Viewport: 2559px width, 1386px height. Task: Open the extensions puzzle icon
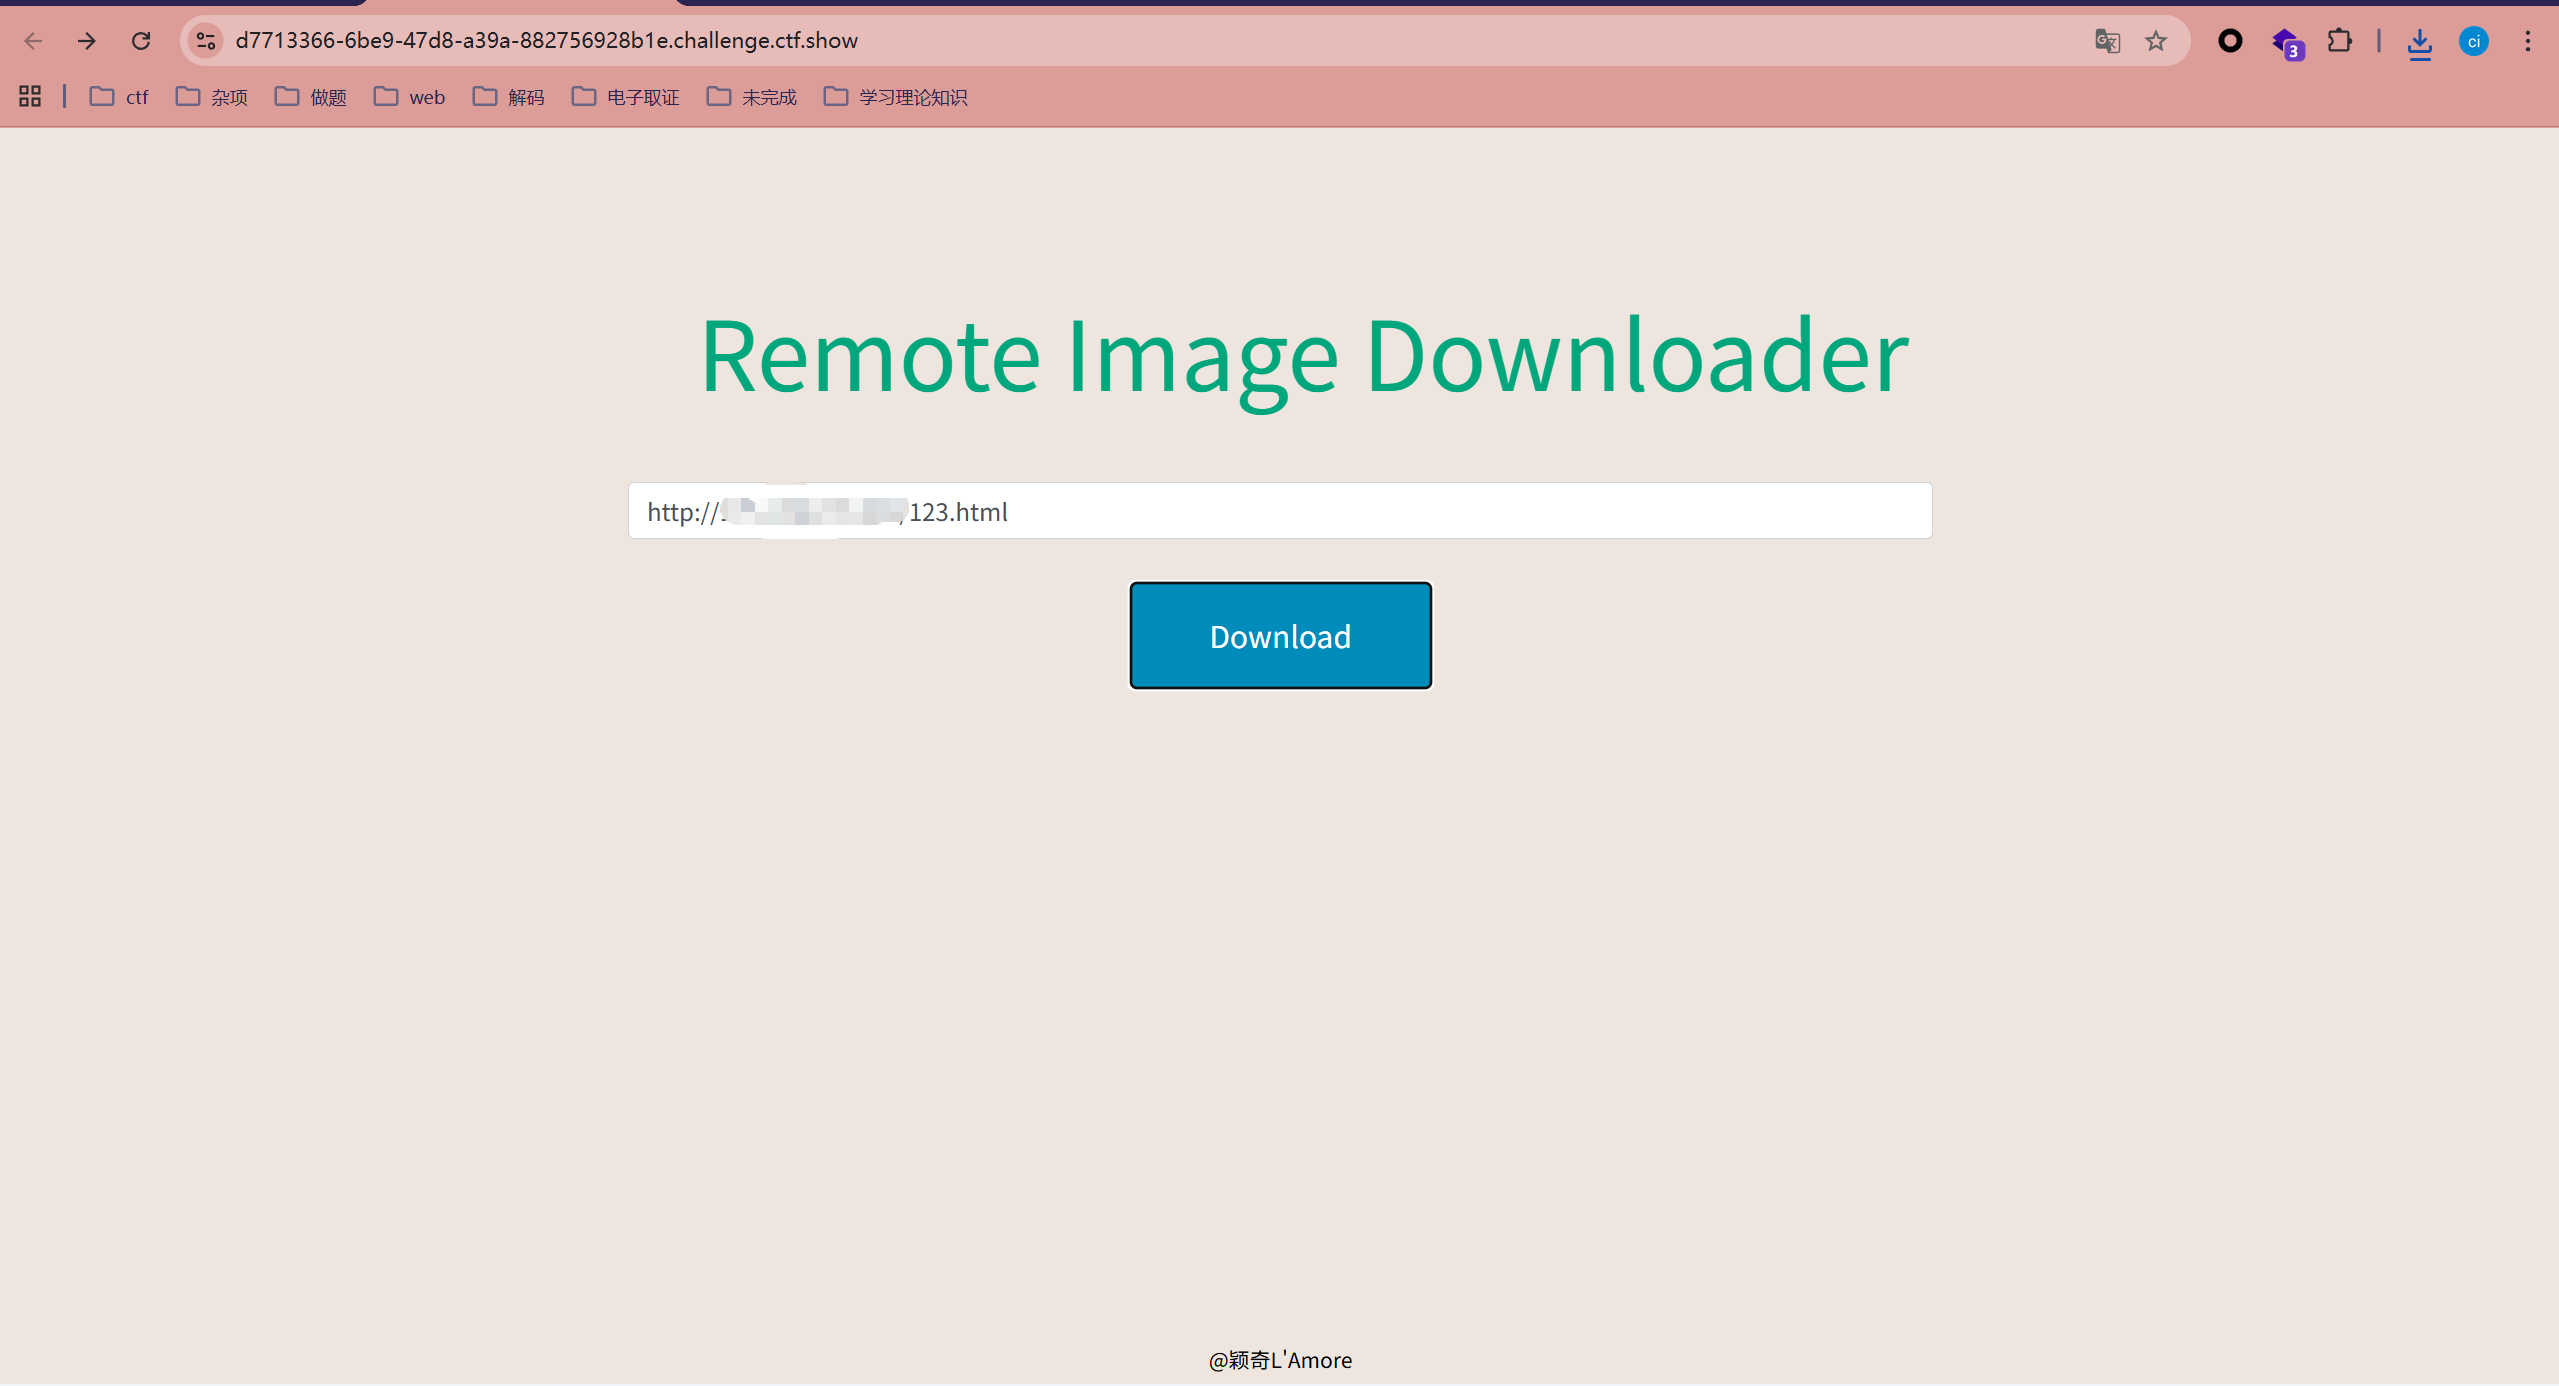[2339, 41]
